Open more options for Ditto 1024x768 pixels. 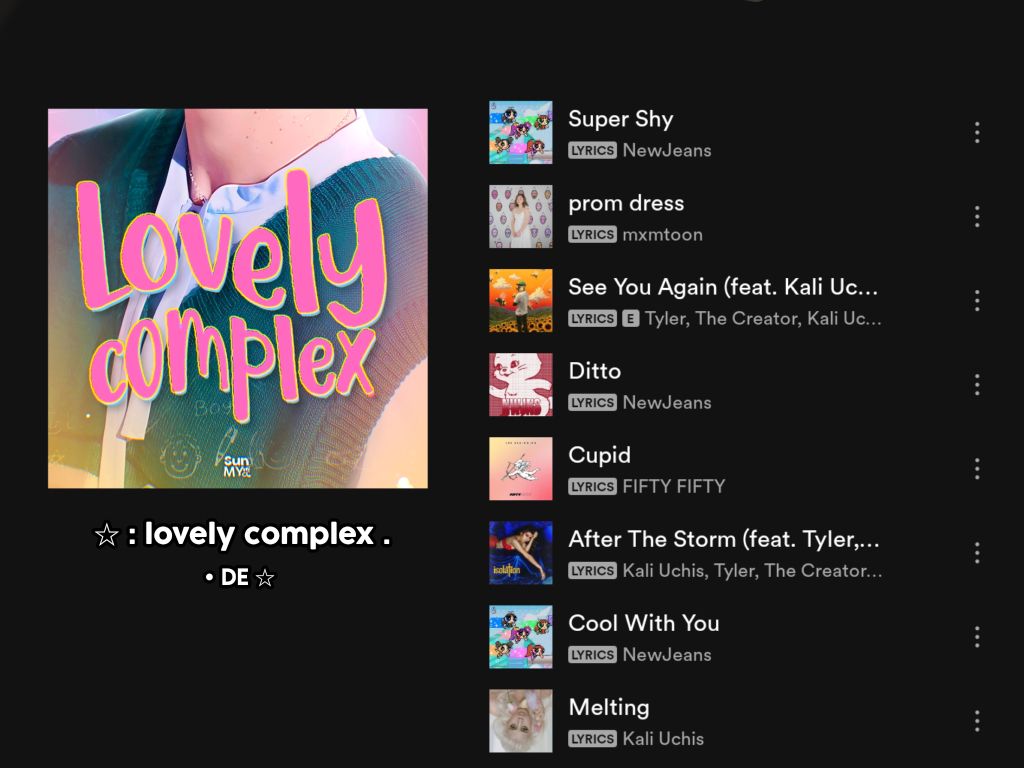tap(977, 385)
